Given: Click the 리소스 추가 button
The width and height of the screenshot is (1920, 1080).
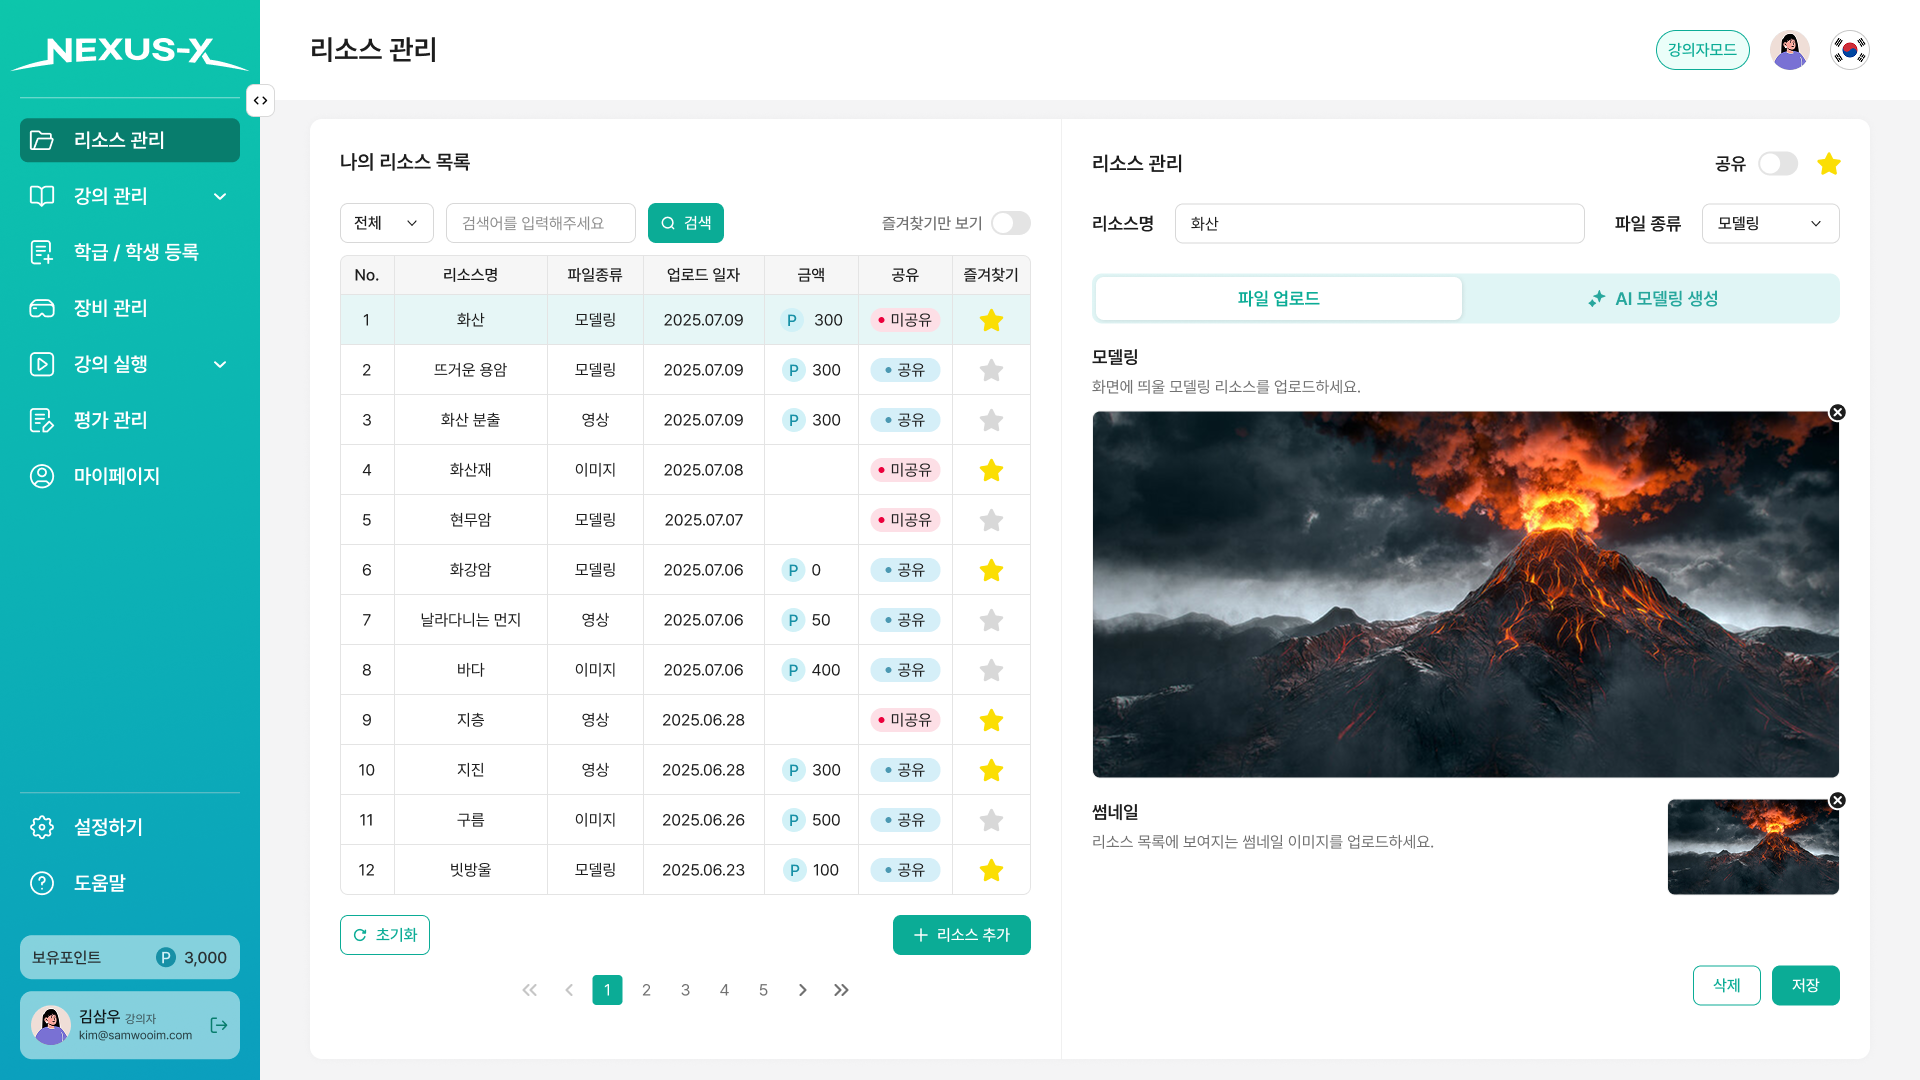Looking at the screenshot, I should click(961, 935).
